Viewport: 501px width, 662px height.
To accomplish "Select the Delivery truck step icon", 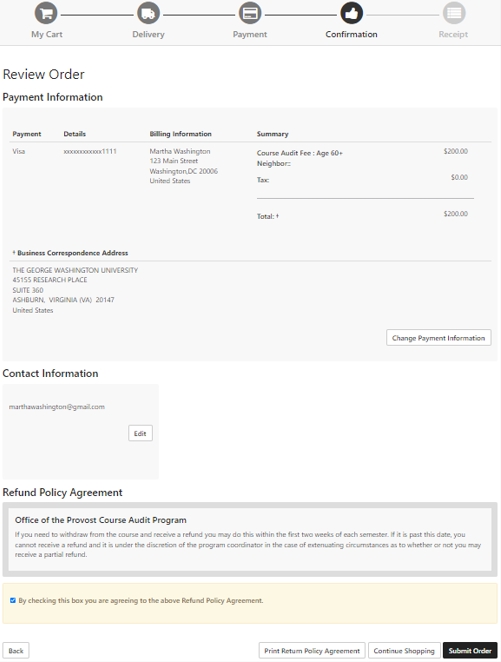I will point(148,14).
